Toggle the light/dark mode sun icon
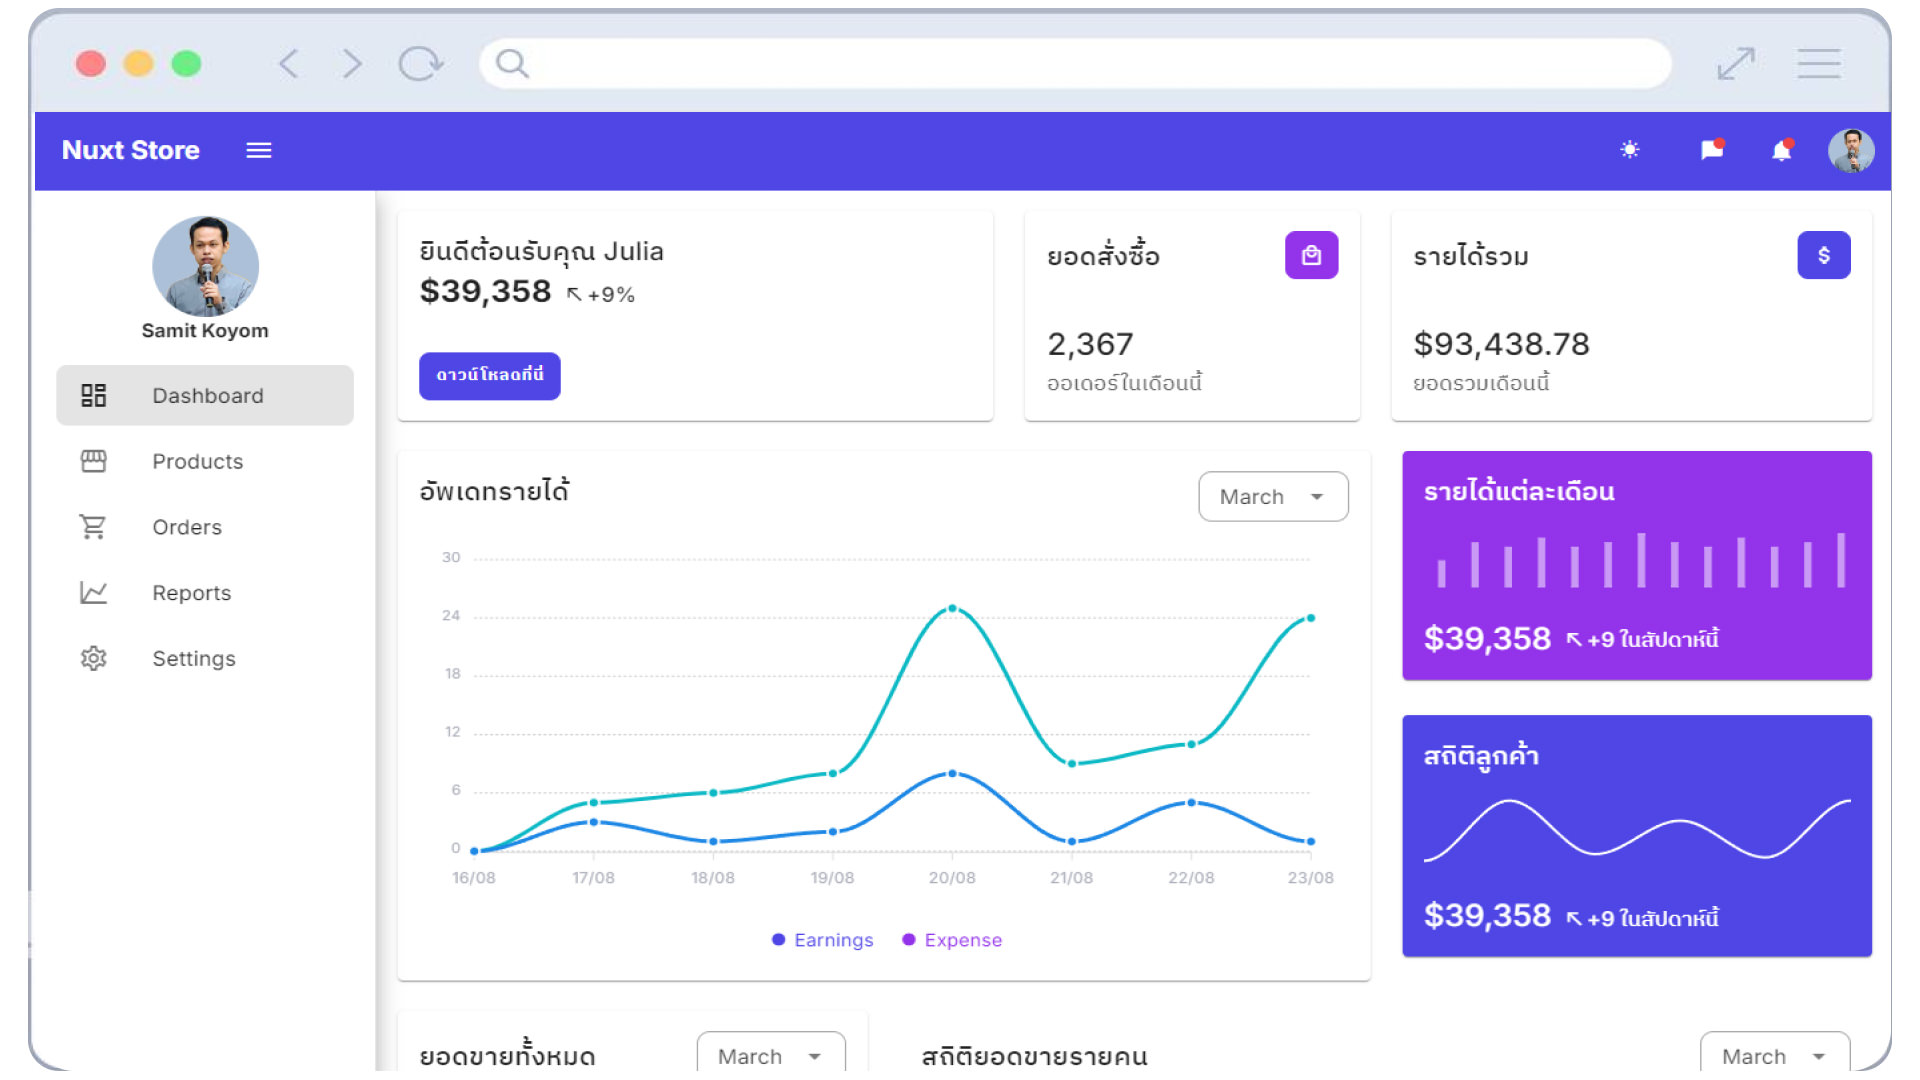Screen dimensions: 1920x1080 point(1629,149)
